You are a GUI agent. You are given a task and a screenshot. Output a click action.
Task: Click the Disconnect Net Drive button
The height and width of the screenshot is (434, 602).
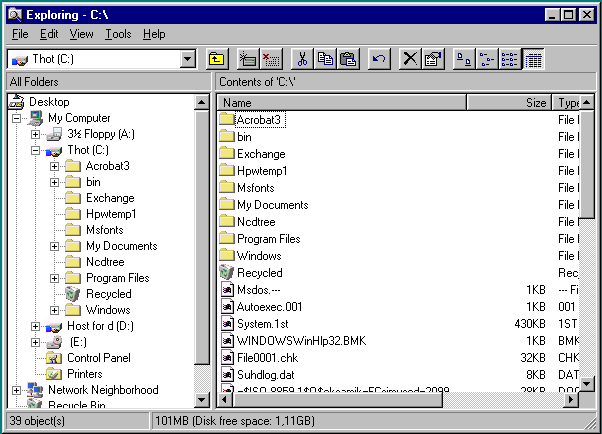271,59
